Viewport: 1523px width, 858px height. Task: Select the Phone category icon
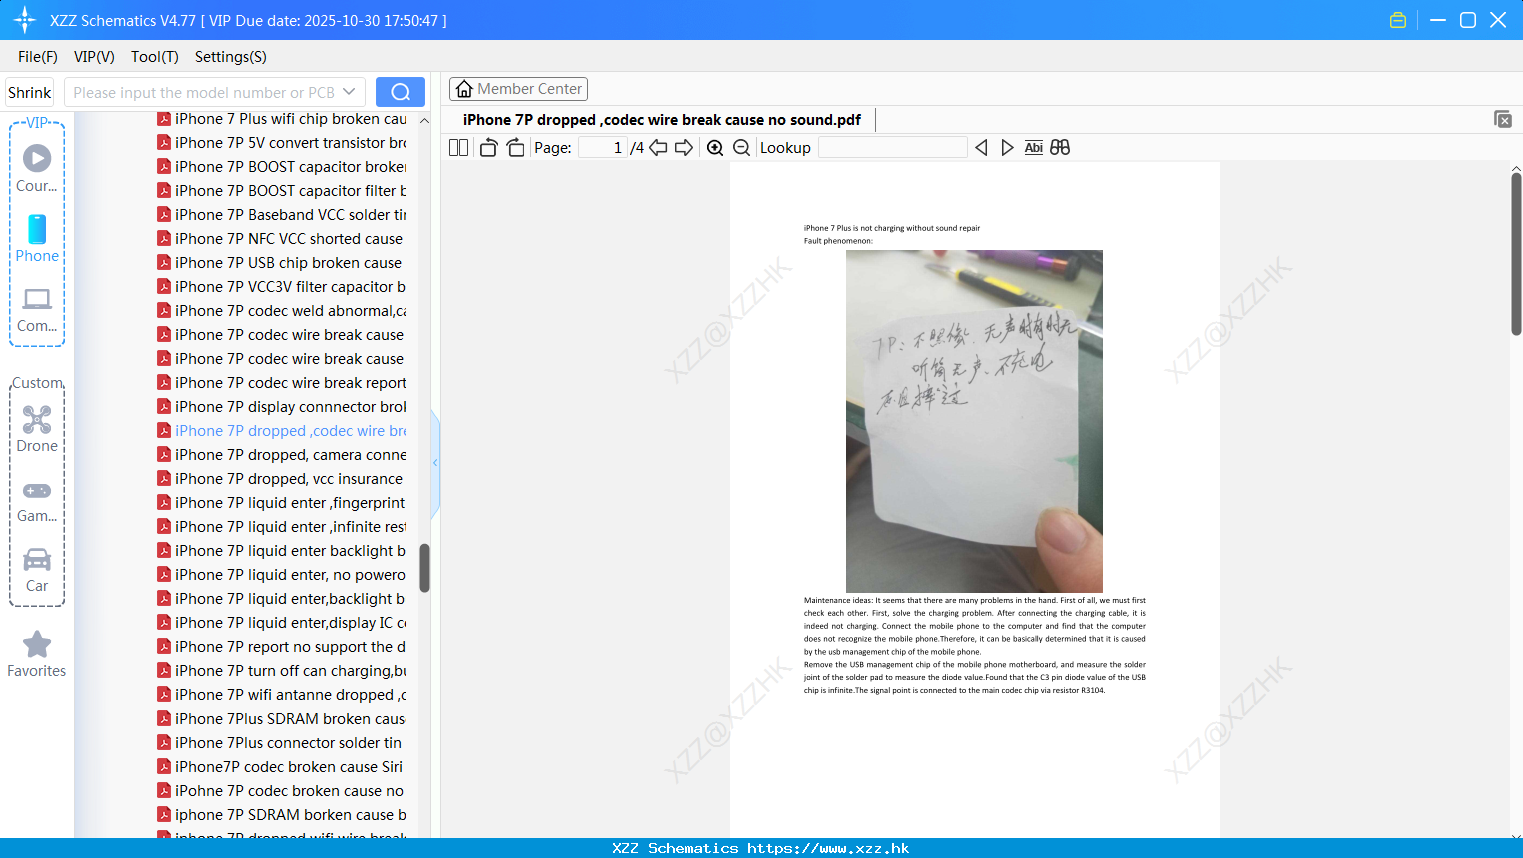(x=37, y=238)
